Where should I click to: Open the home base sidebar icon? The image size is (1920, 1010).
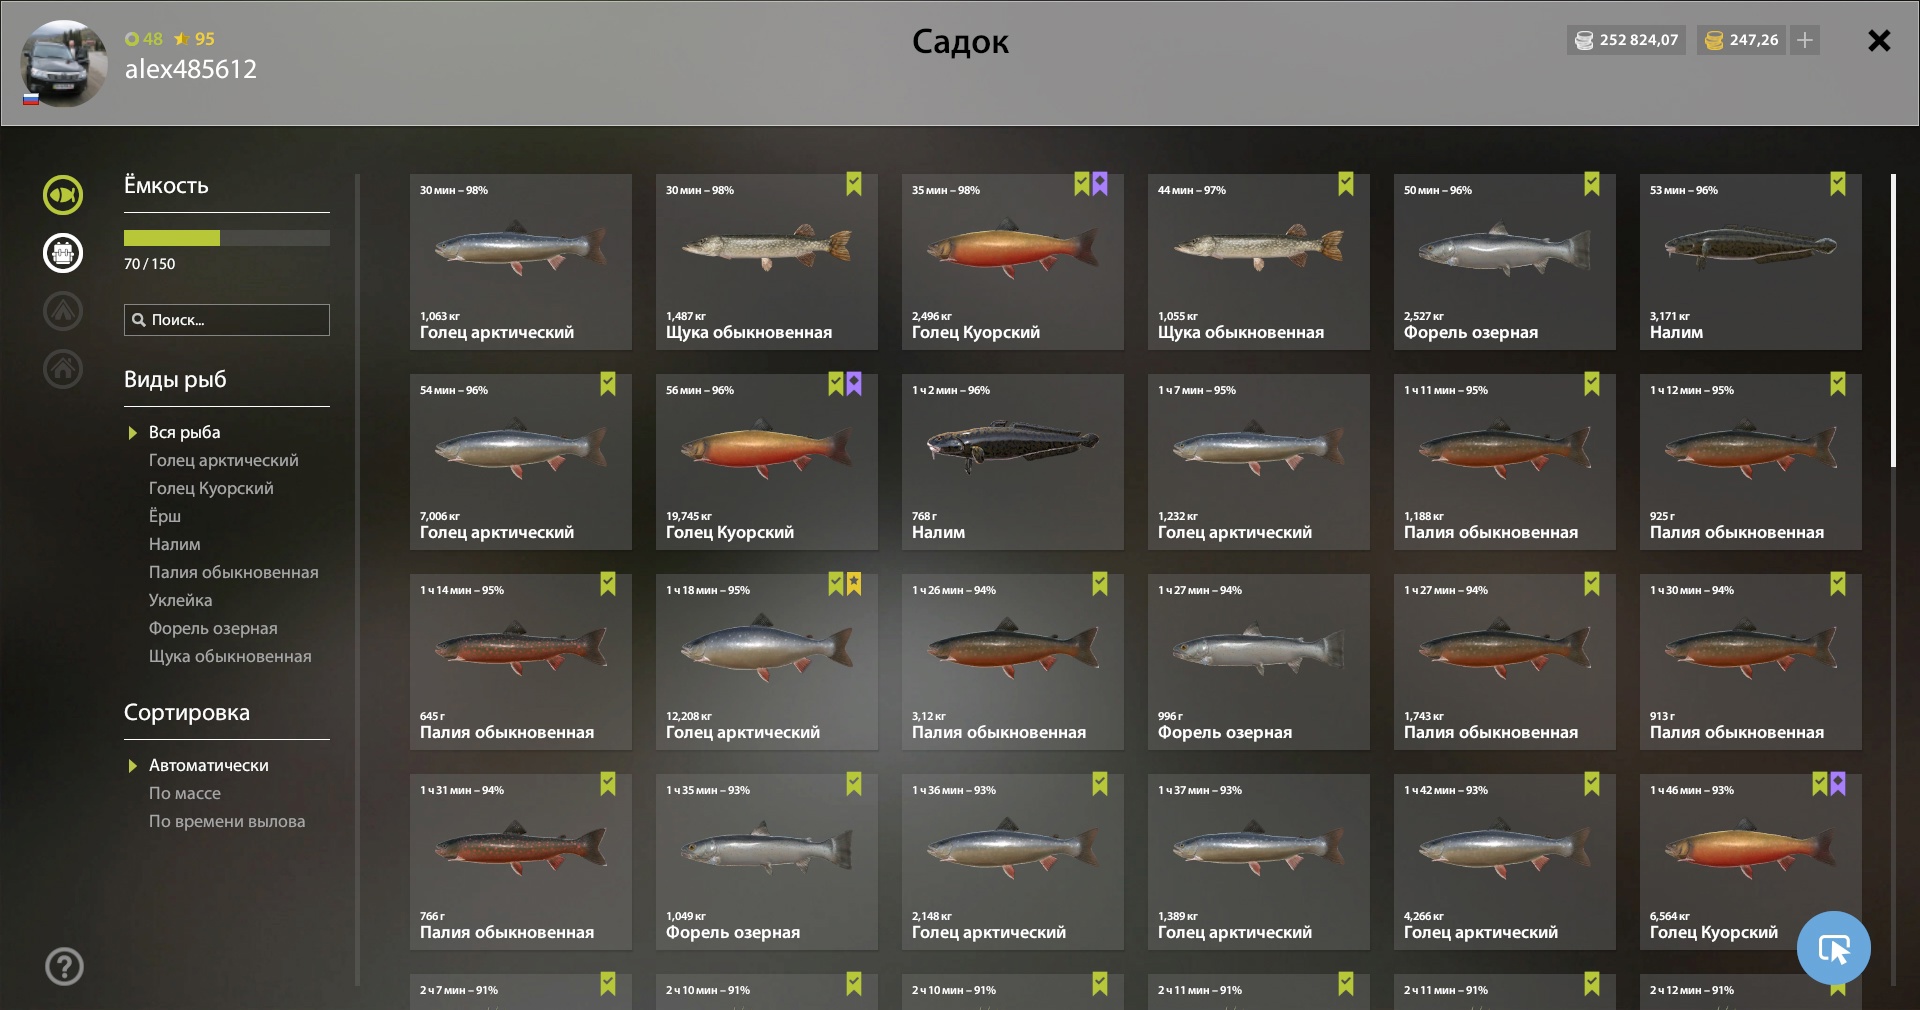(x=63, y=369)
